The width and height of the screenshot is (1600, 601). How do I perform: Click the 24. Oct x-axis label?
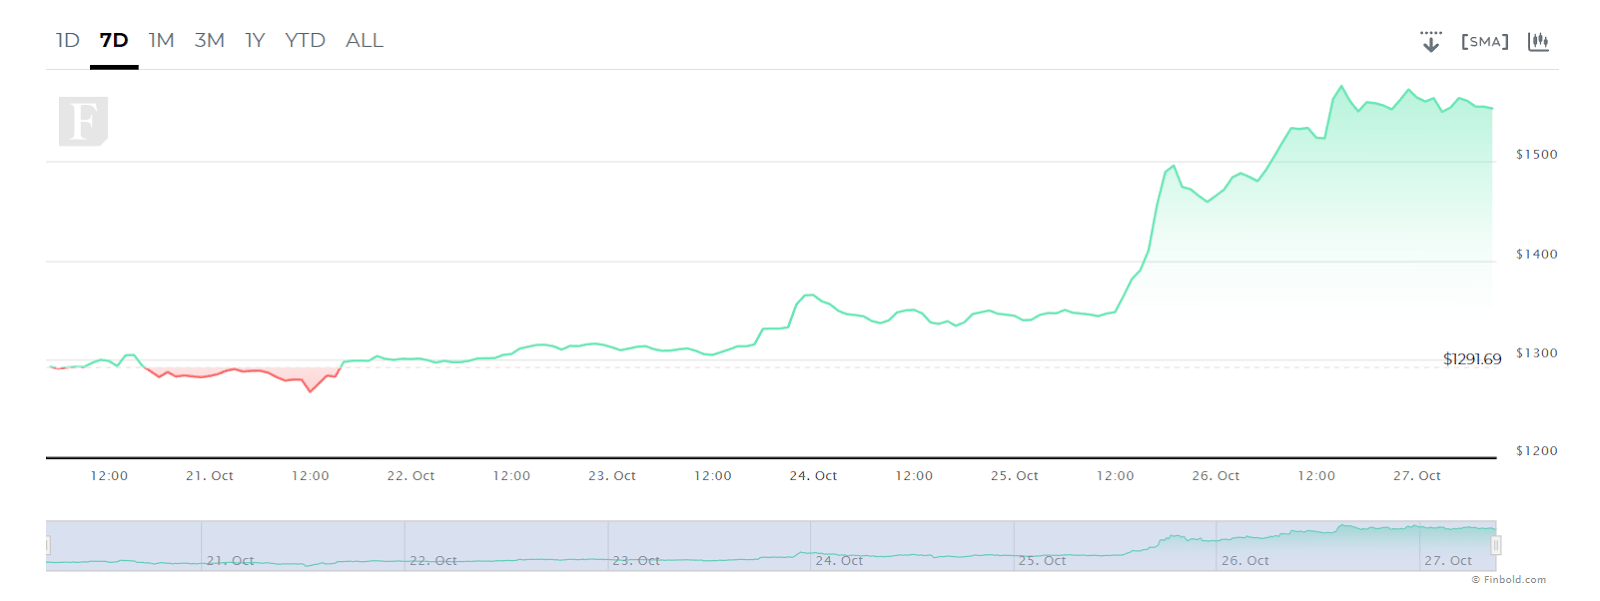pyautogui.click(x=813, y=476)
